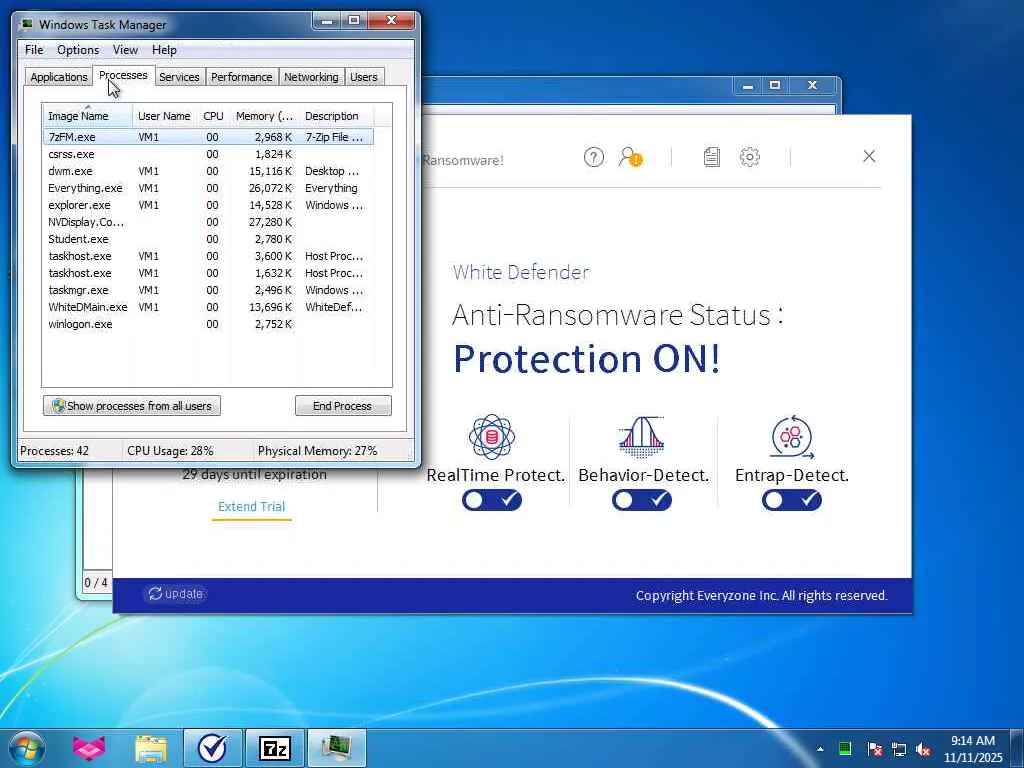Show hidden system tray icons arrow
The image size is (1024, 768).
coord(820,749)
